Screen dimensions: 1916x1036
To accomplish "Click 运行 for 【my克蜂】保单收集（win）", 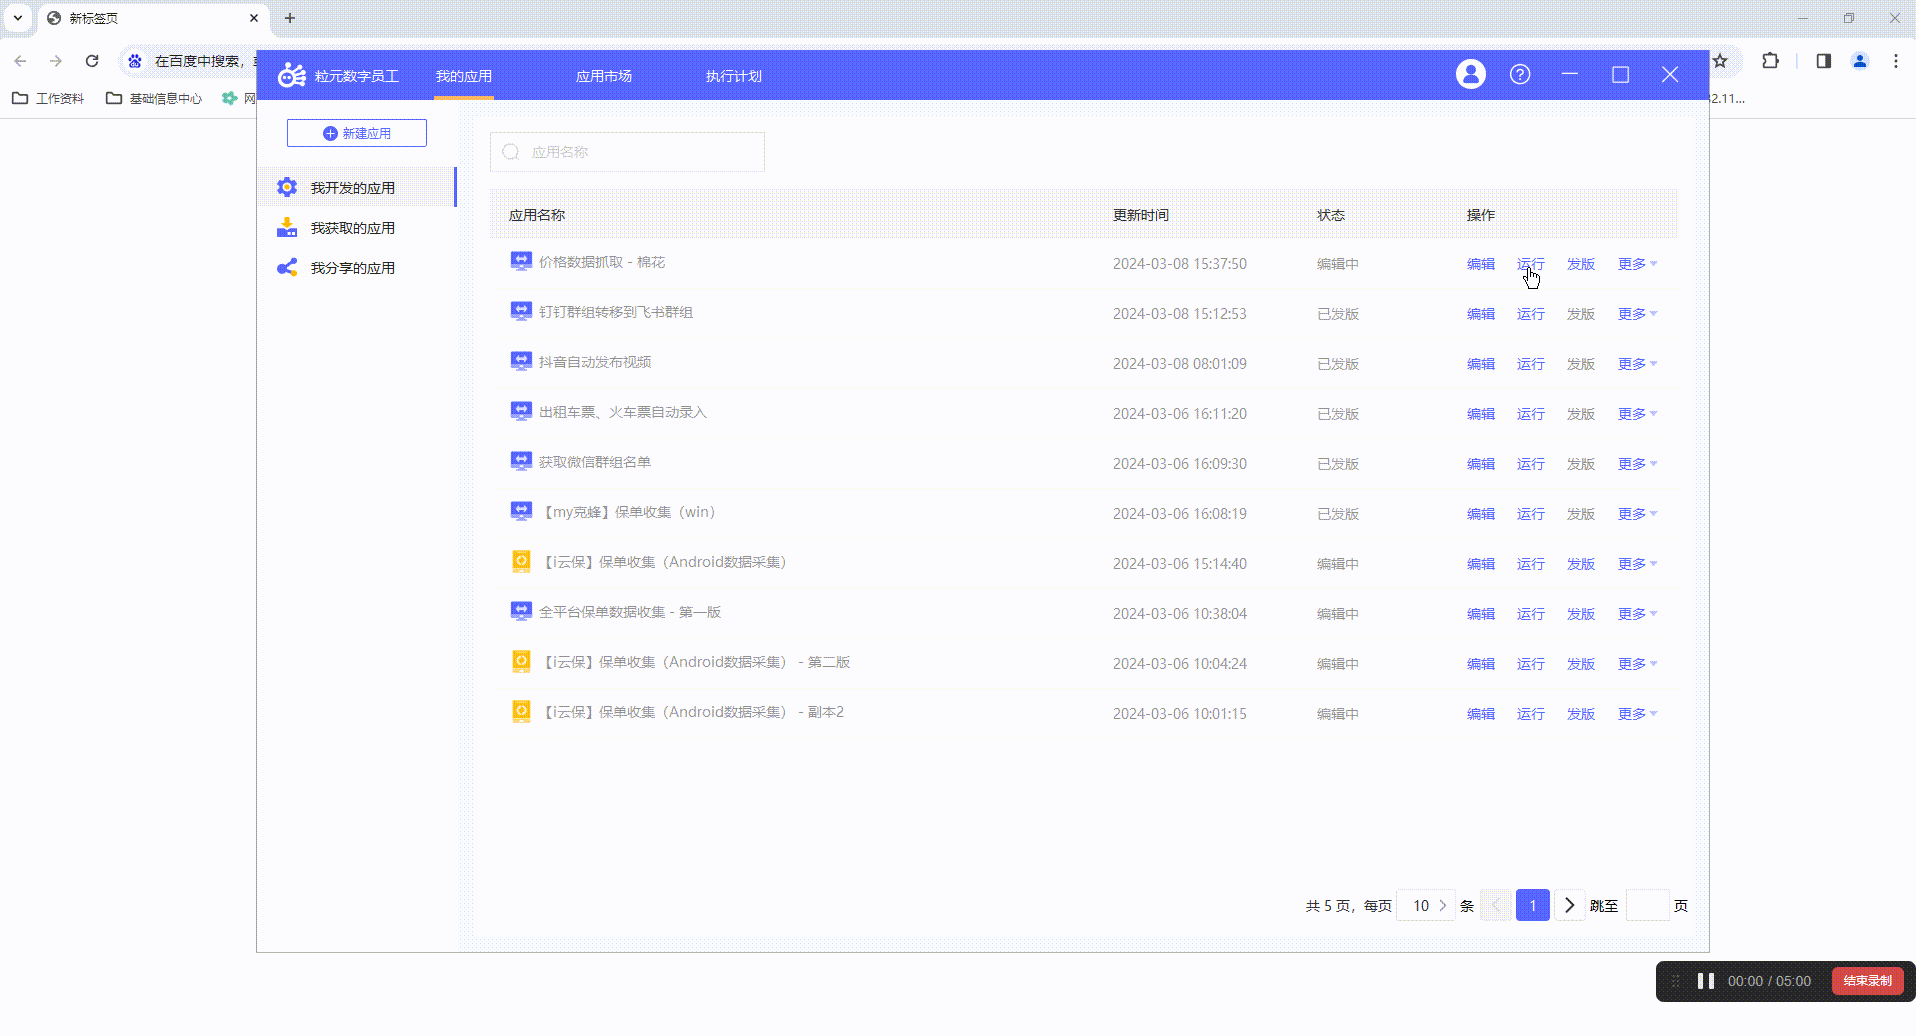I will click(x=1531, y=514).
